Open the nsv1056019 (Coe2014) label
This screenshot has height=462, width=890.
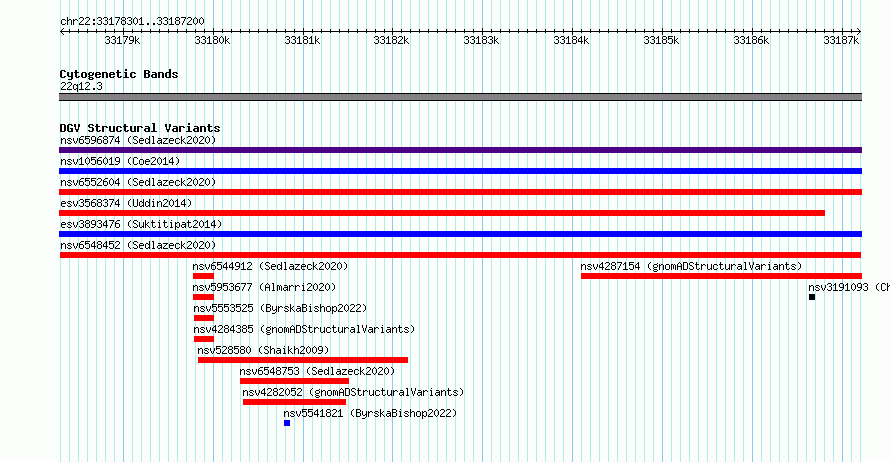[120, 161]
